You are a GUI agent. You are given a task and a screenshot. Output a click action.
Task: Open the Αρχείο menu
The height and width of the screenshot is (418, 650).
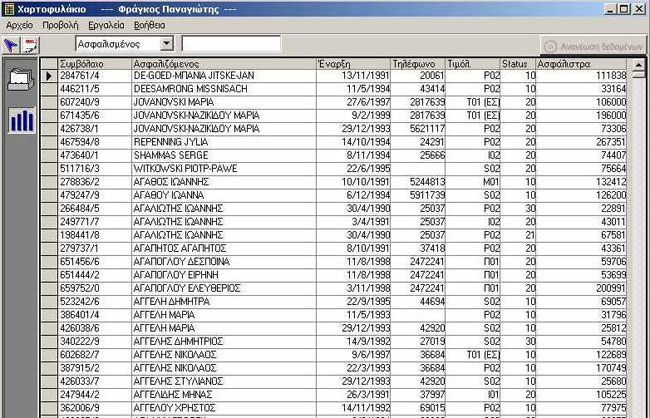coord(19,24)
